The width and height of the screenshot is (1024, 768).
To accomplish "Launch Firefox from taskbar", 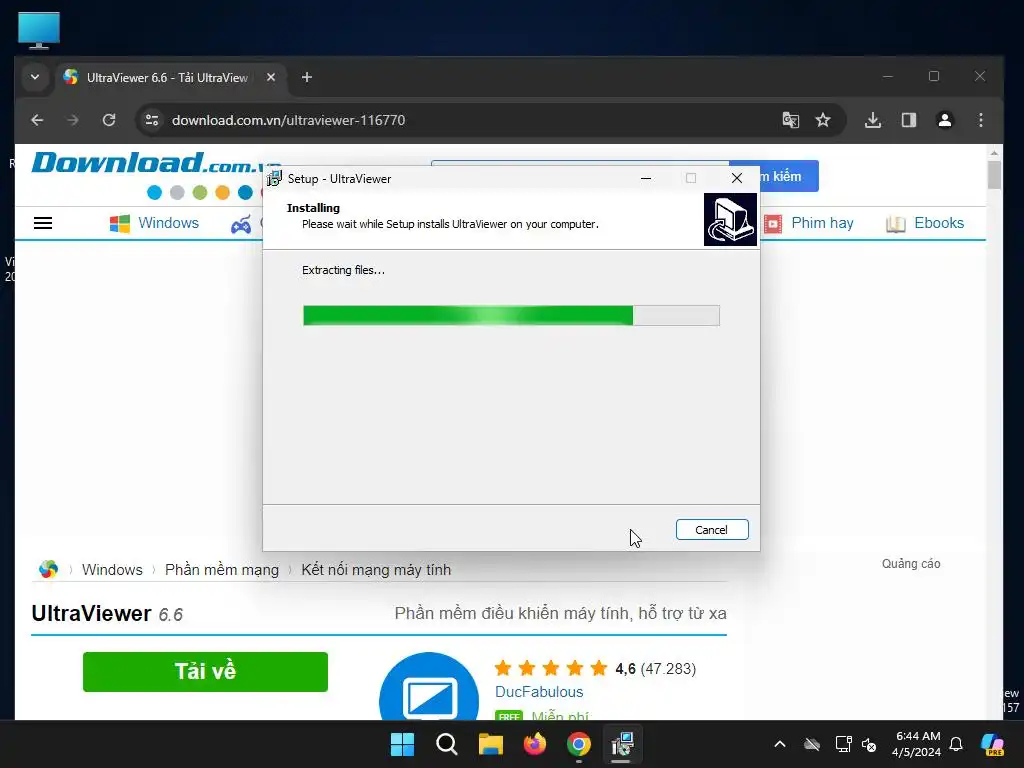I will pyautogui.click(x=534, y=744).
